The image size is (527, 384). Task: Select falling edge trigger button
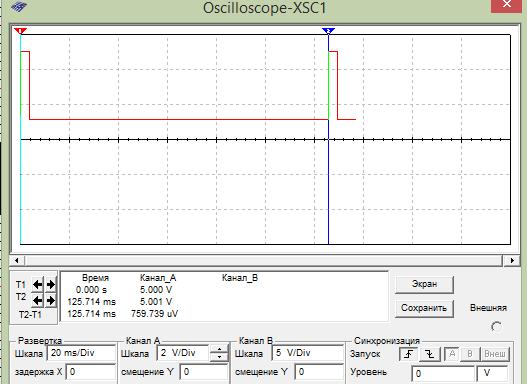point(430,354)
